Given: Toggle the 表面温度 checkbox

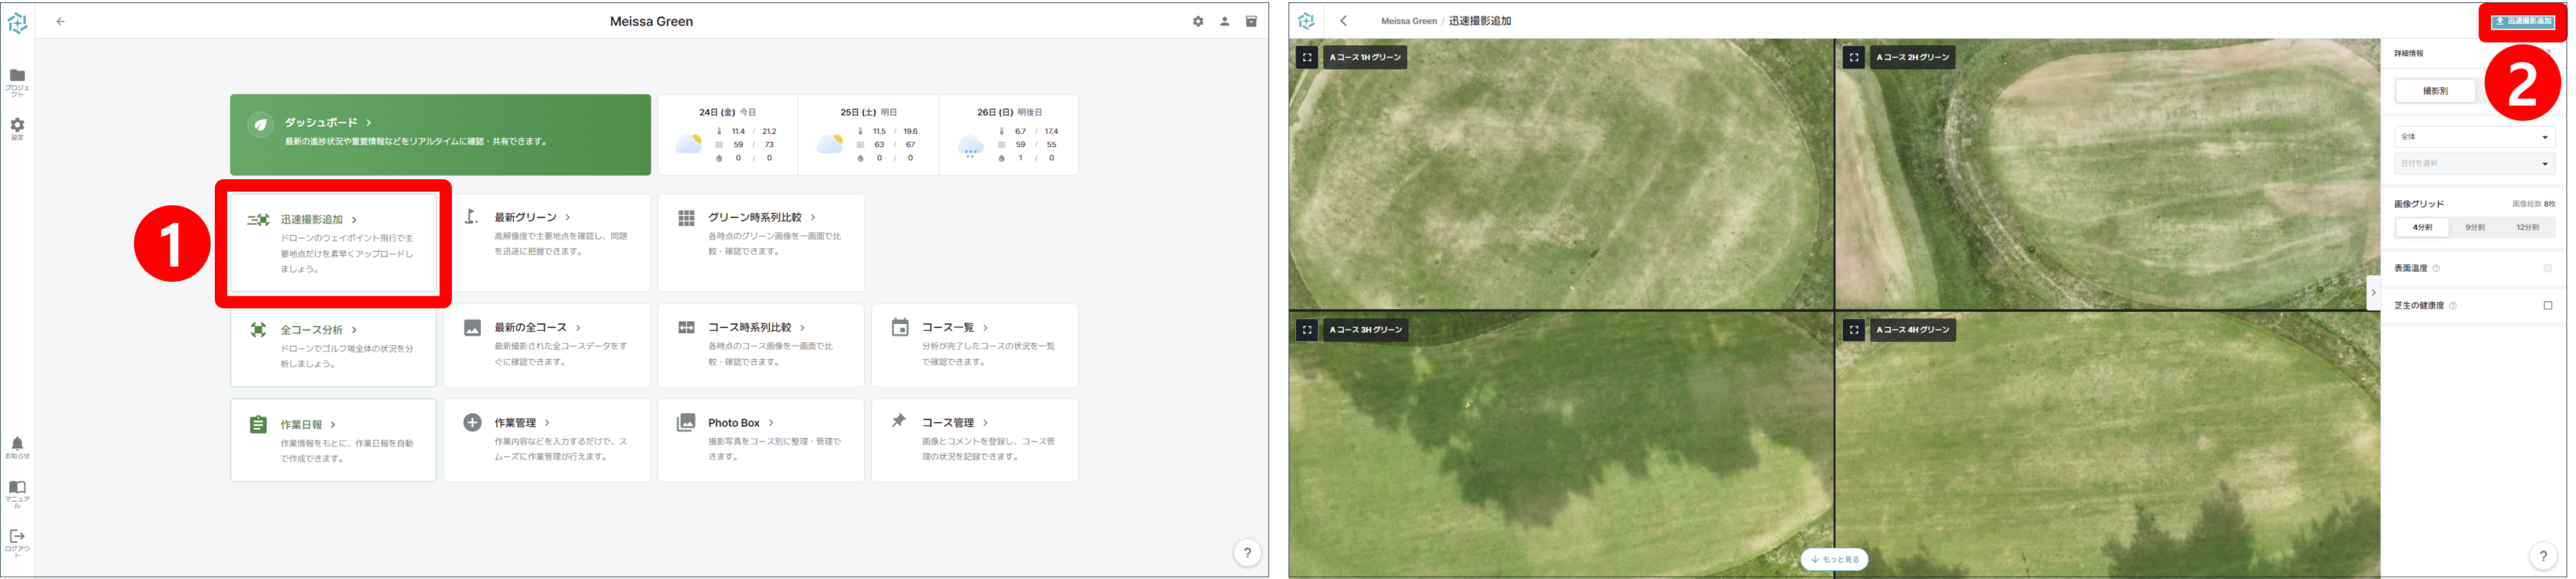Looking at the screenshot, I should pos(2547,269).
